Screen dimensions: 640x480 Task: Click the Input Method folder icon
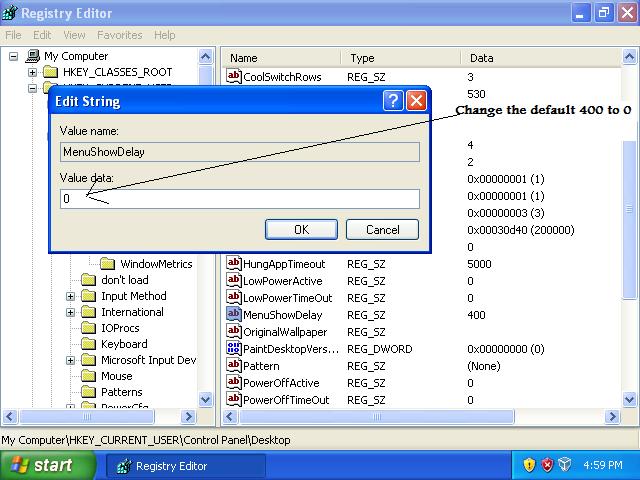pyautogui.click(x=89, y=296)
